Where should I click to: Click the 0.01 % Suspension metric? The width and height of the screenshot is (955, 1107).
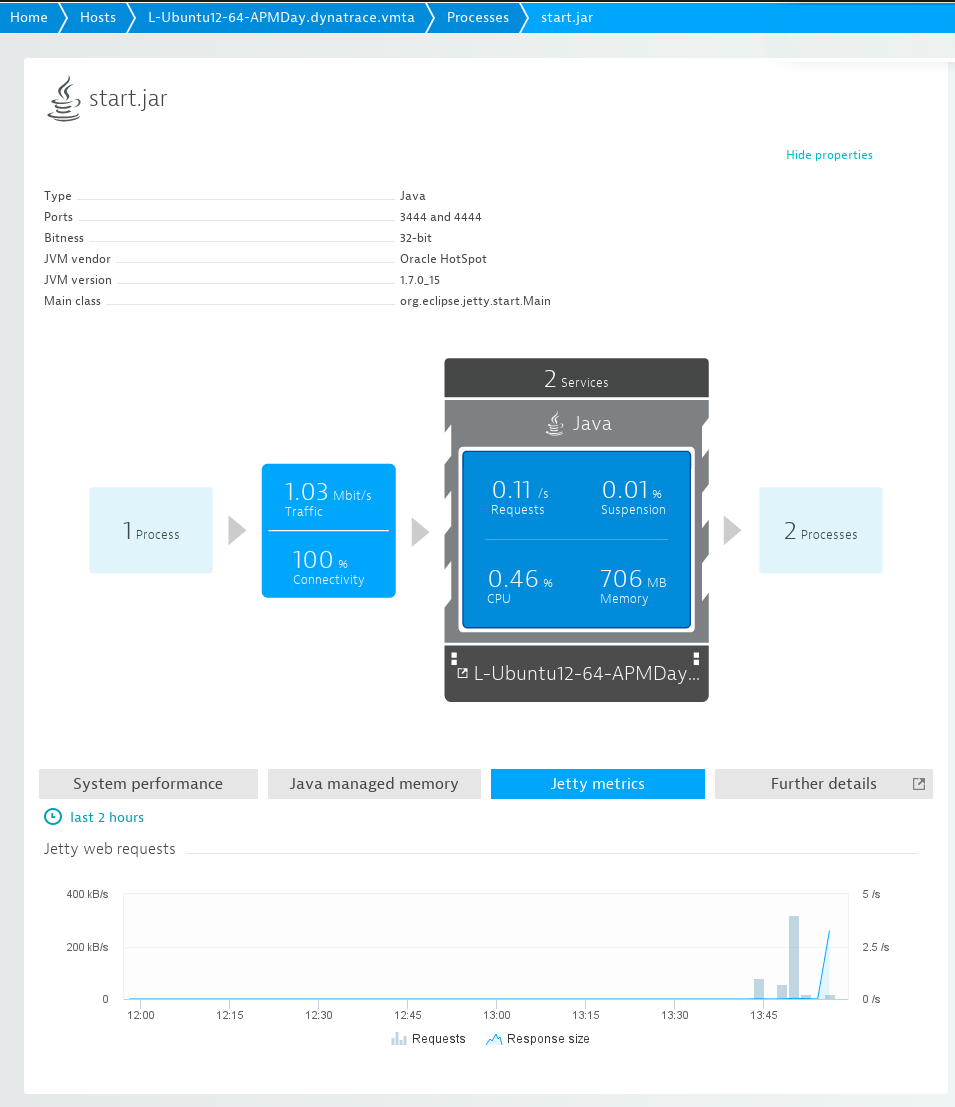(x=633, y=497)
